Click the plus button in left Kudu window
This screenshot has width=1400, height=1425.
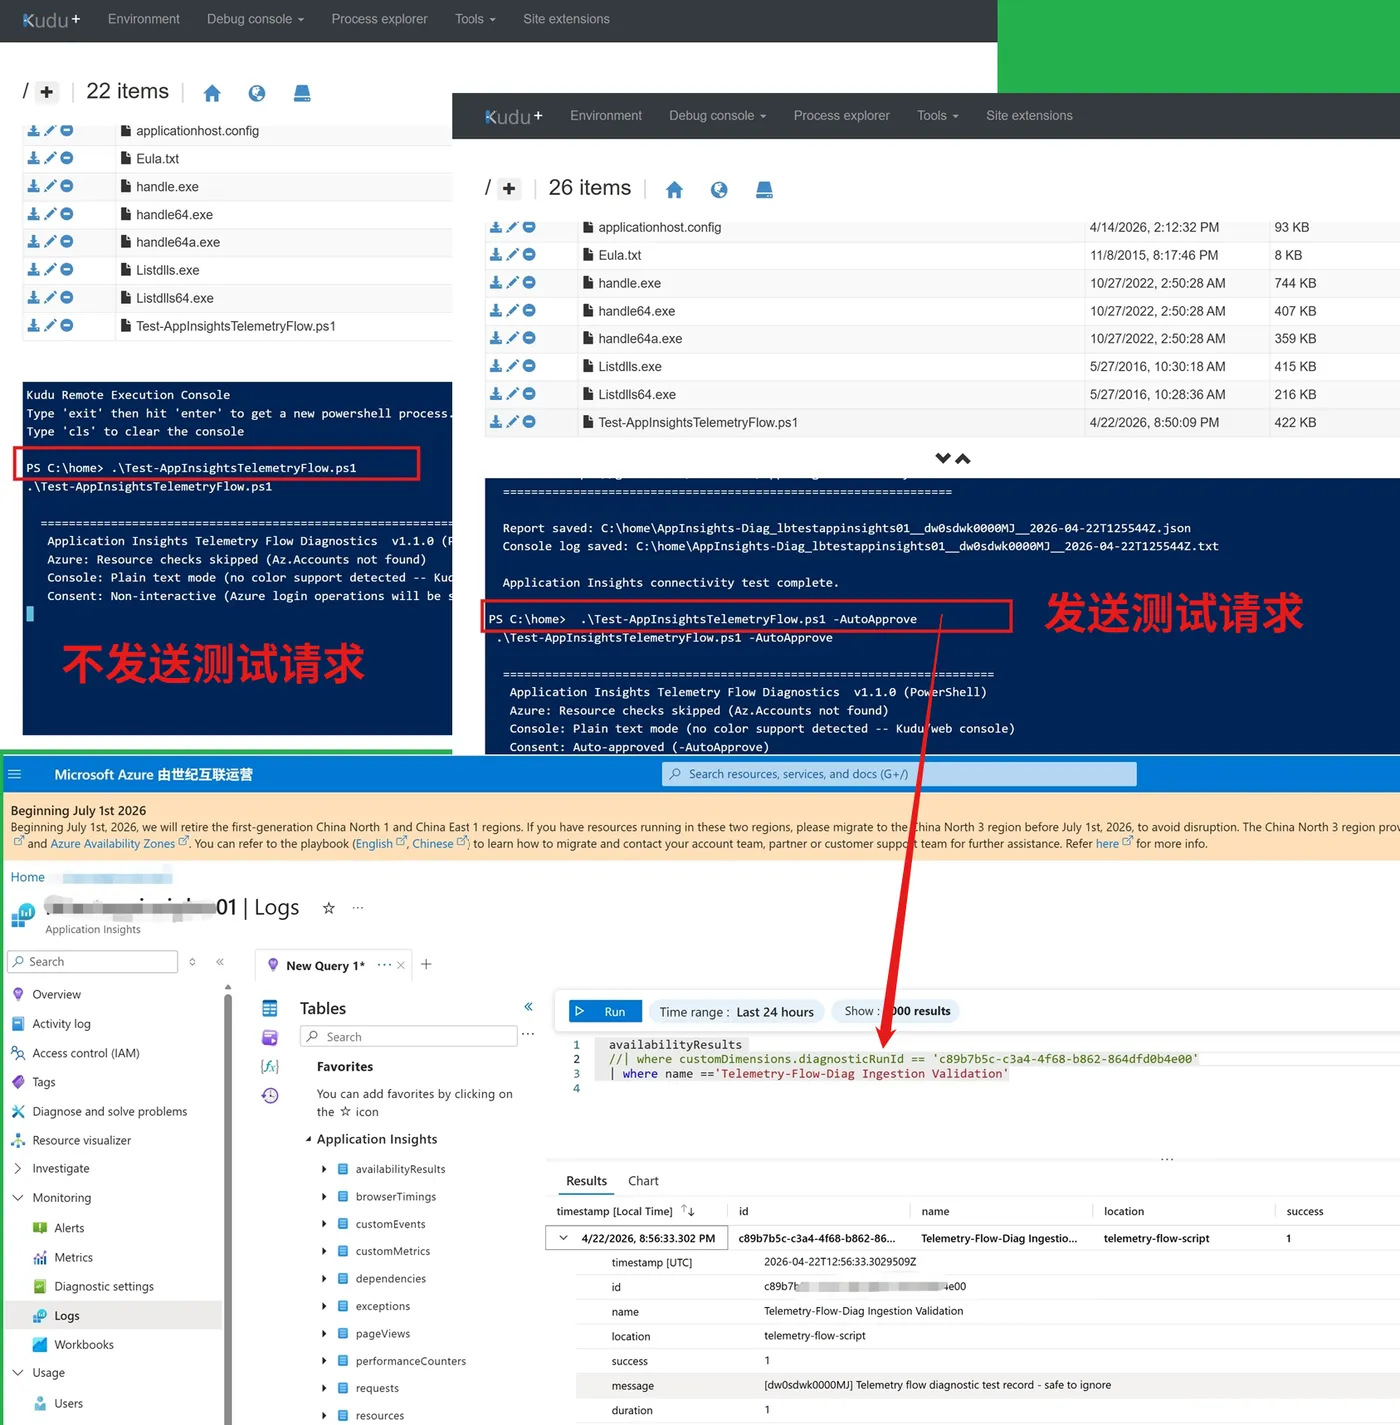[46, 92]
